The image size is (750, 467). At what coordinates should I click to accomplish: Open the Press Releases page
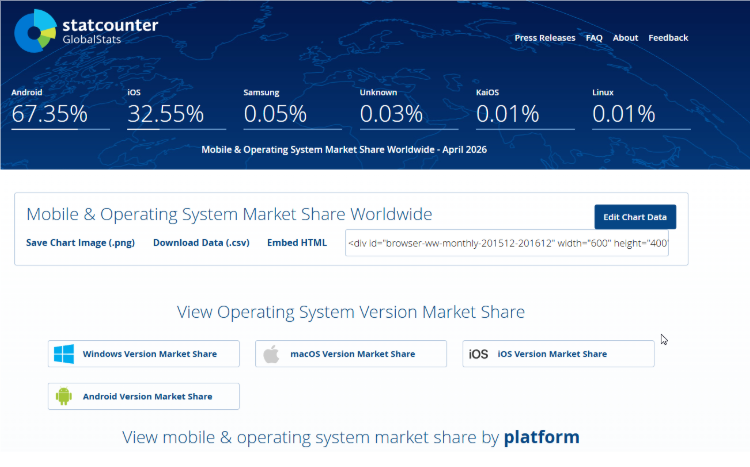pyautogui.click(x=545, y=38)
